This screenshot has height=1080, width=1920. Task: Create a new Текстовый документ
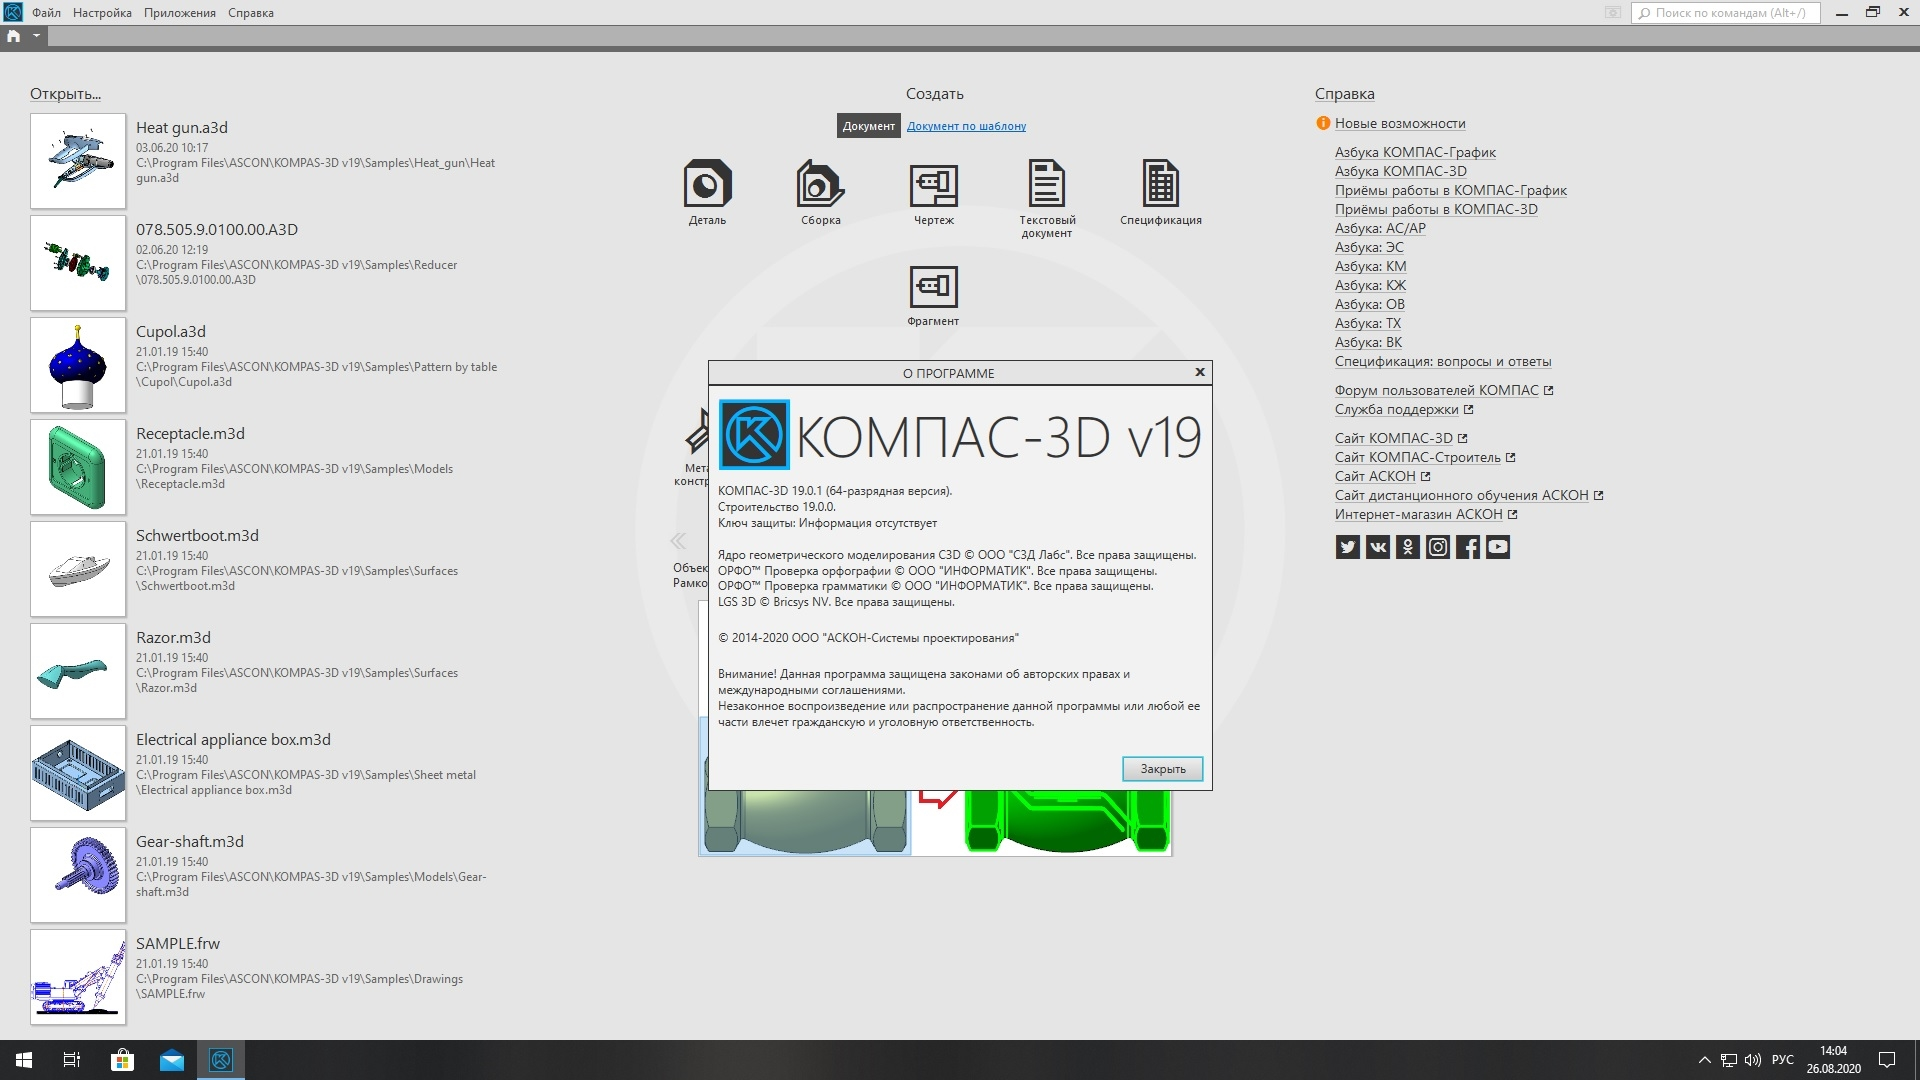1047,197
